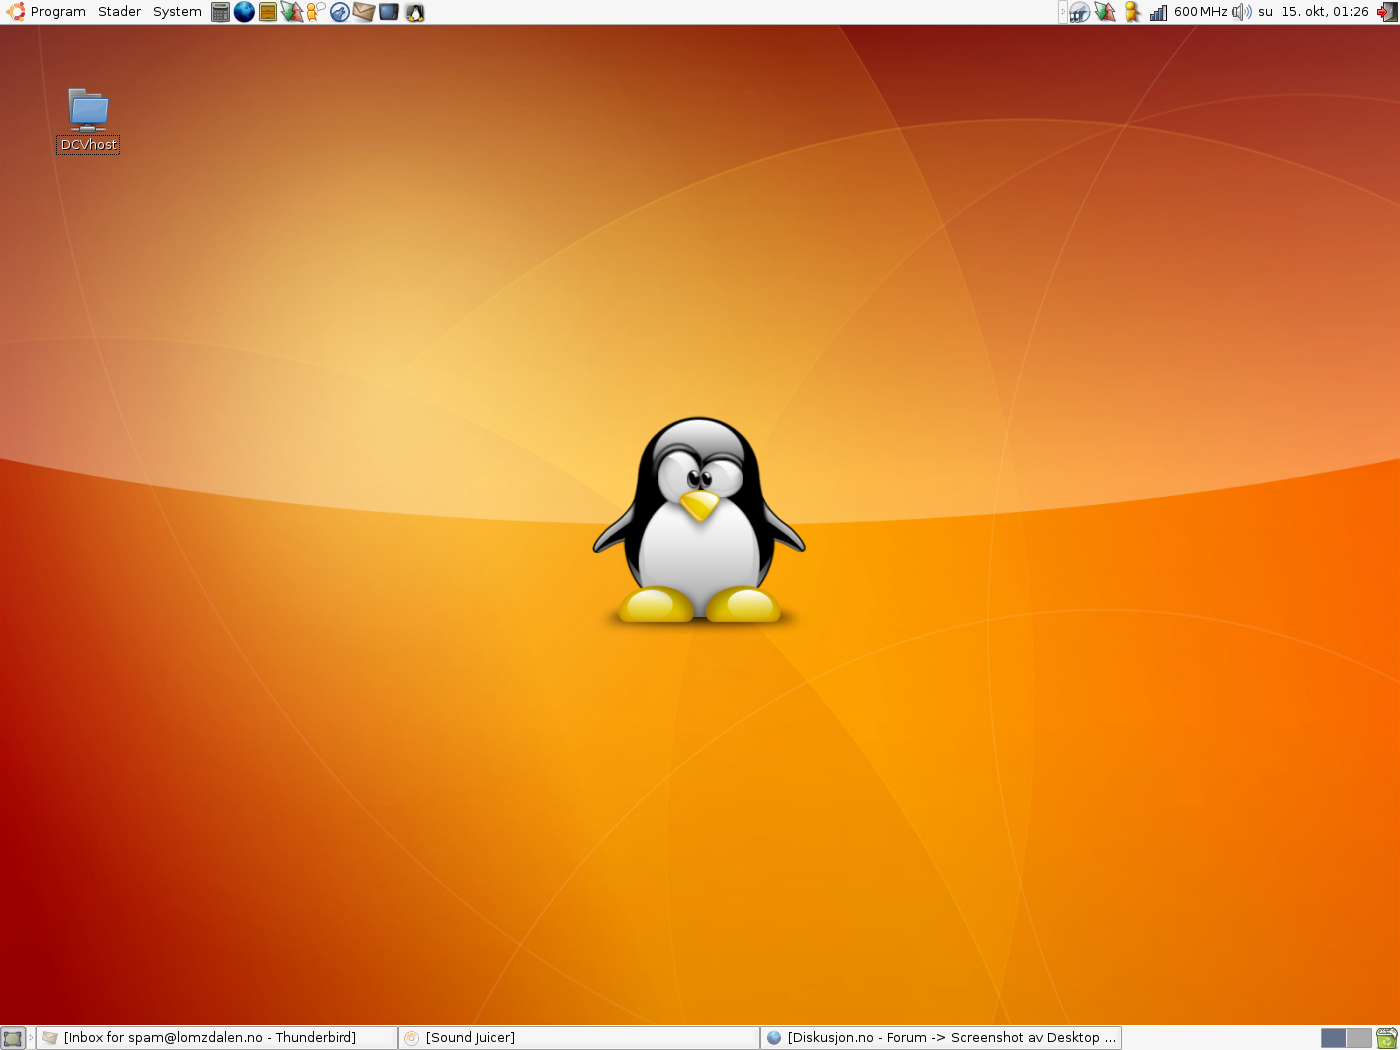Switch to the Thunderbird Inbox window

[217, 1038]
